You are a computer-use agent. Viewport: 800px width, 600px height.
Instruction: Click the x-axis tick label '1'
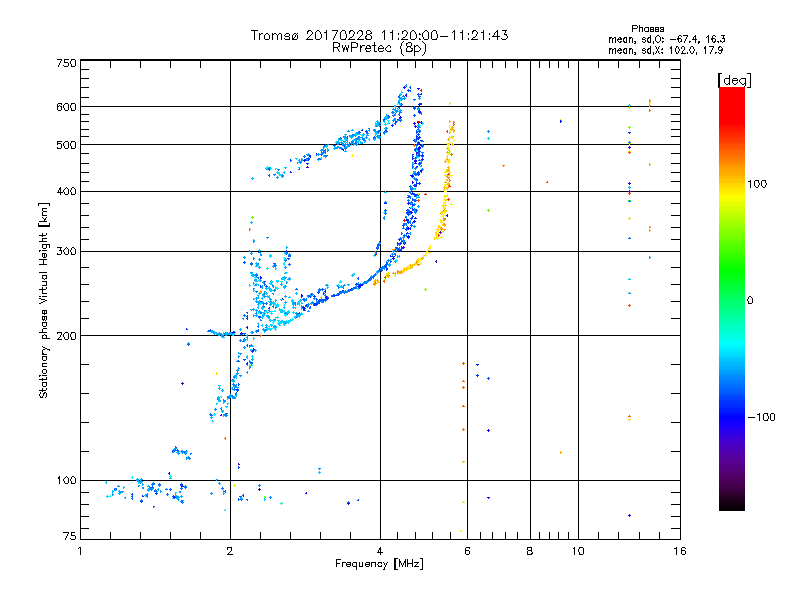pyautogui.click(x=80, y=551)
